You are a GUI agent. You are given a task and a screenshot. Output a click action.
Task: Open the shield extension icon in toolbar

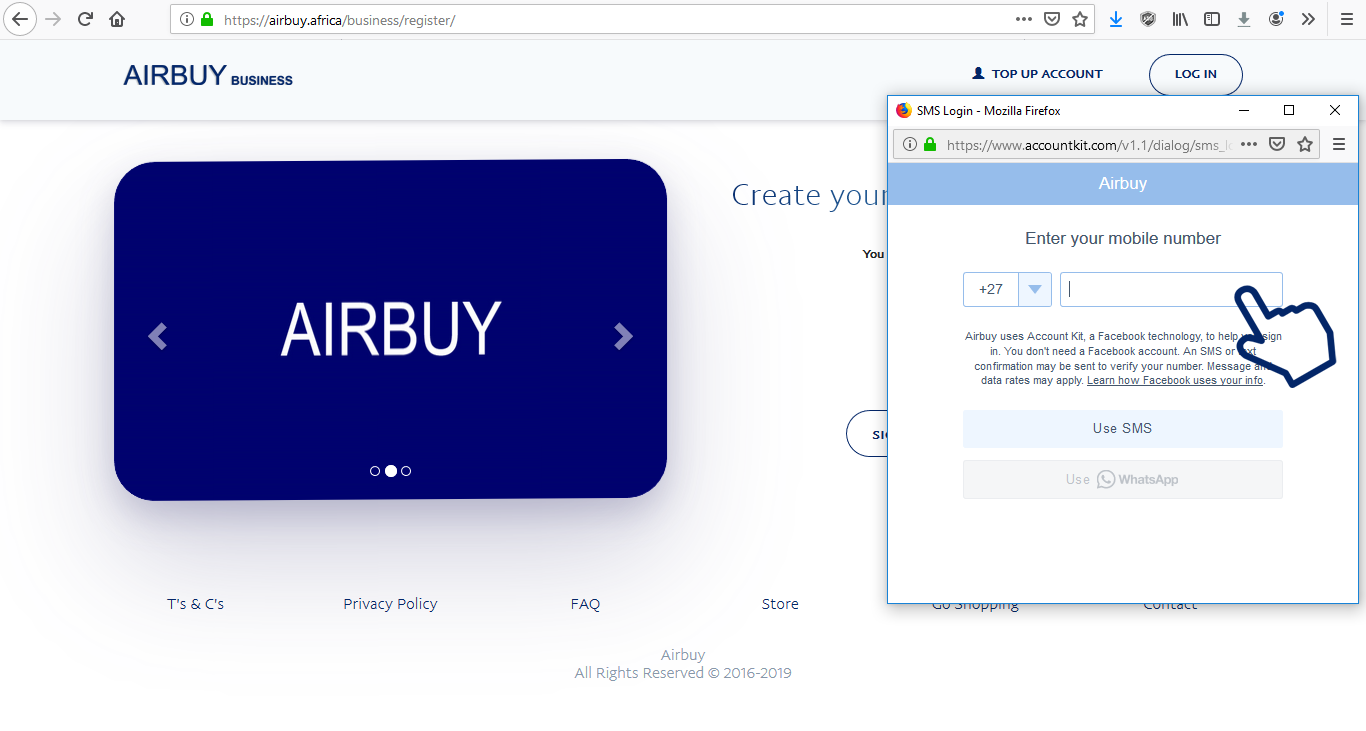pyautogui.click(x=1148, y=19)
